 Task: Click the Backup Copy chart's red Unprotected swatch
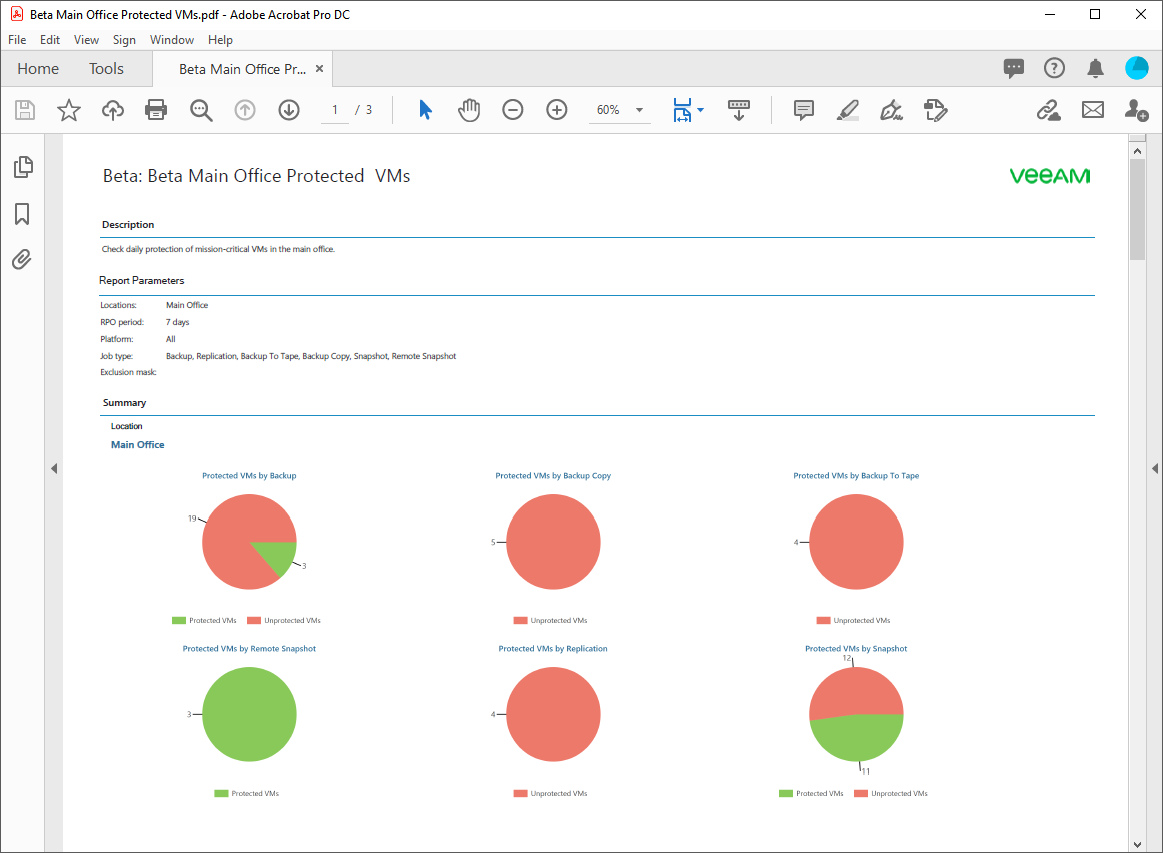pos(520,621)
